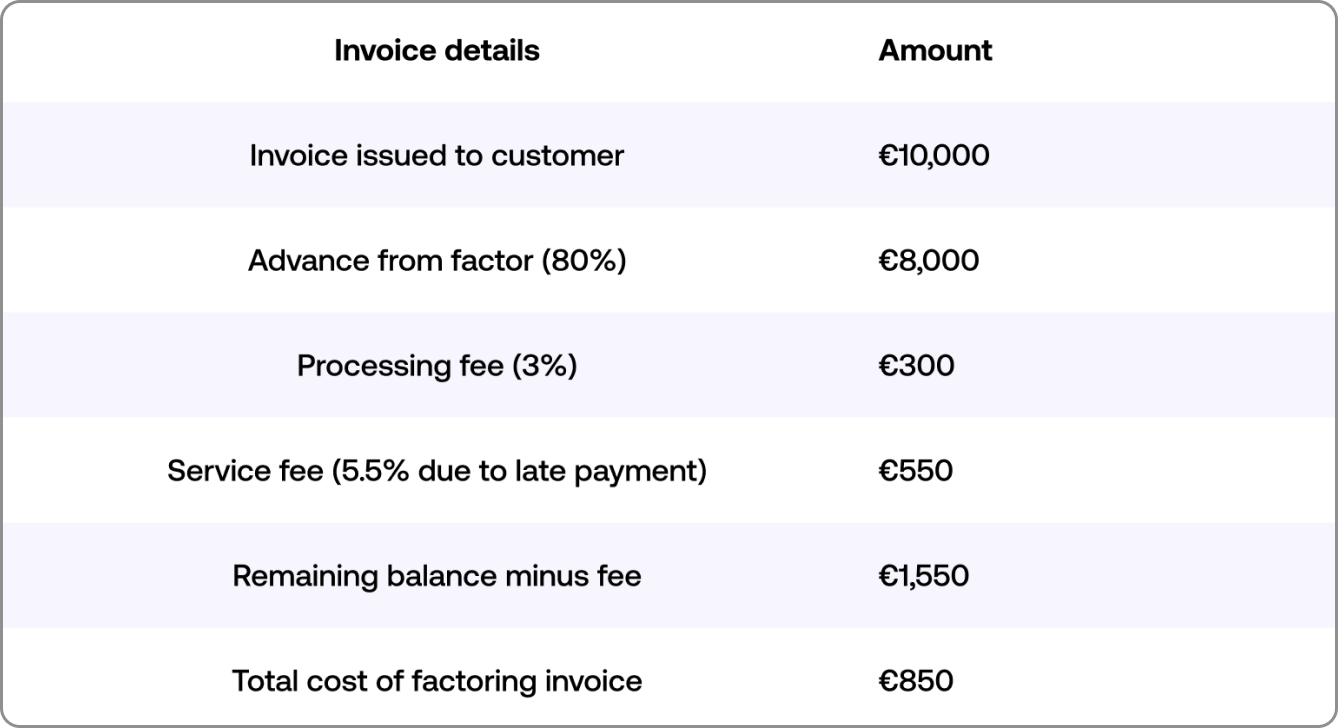Click the "Service fee" row label

(x=245, y=471)
